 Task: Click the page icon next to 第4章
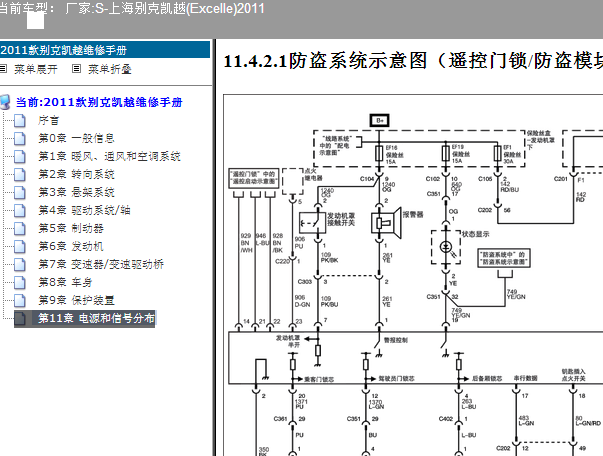click(x=20, y=211)
